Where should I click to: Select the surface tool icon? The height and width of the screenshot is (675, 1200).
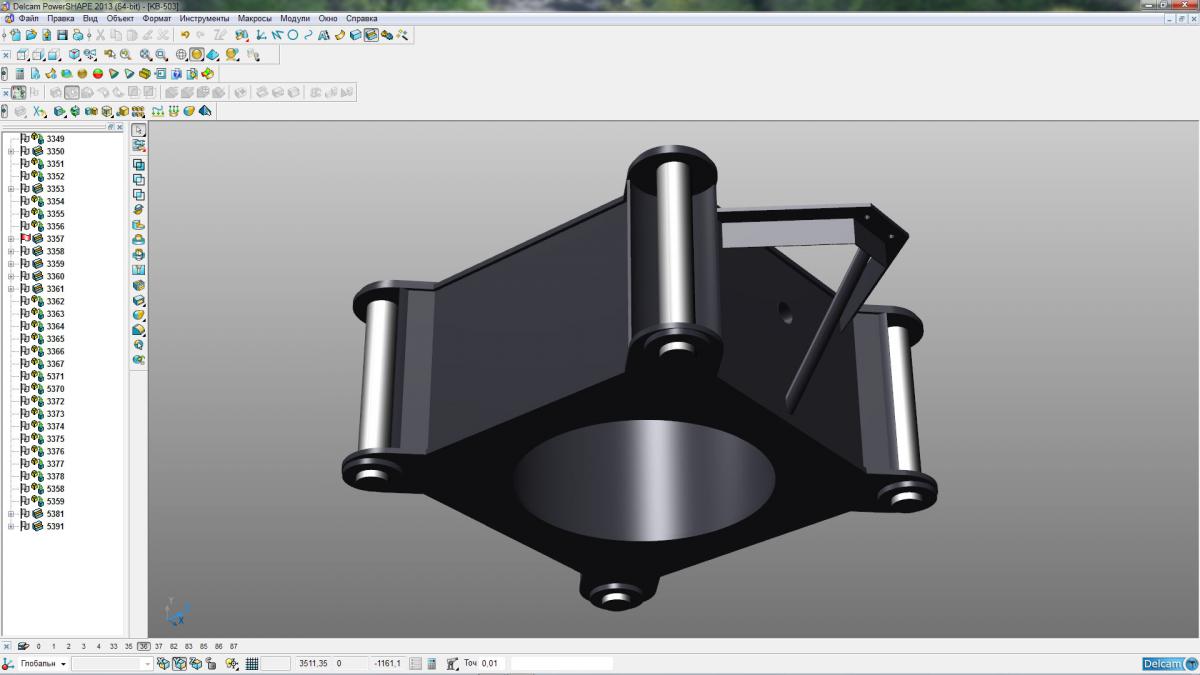coord(340,35)
